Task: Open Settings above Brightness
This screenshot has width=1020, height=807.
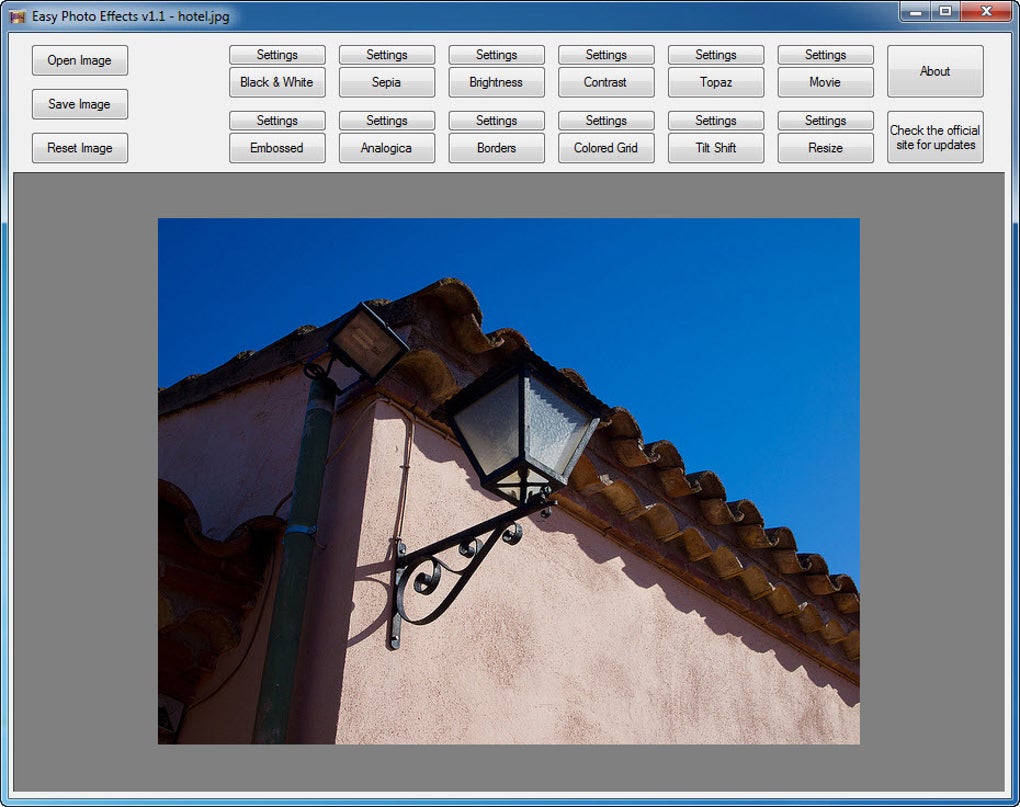Action: [x=496, y=55]
